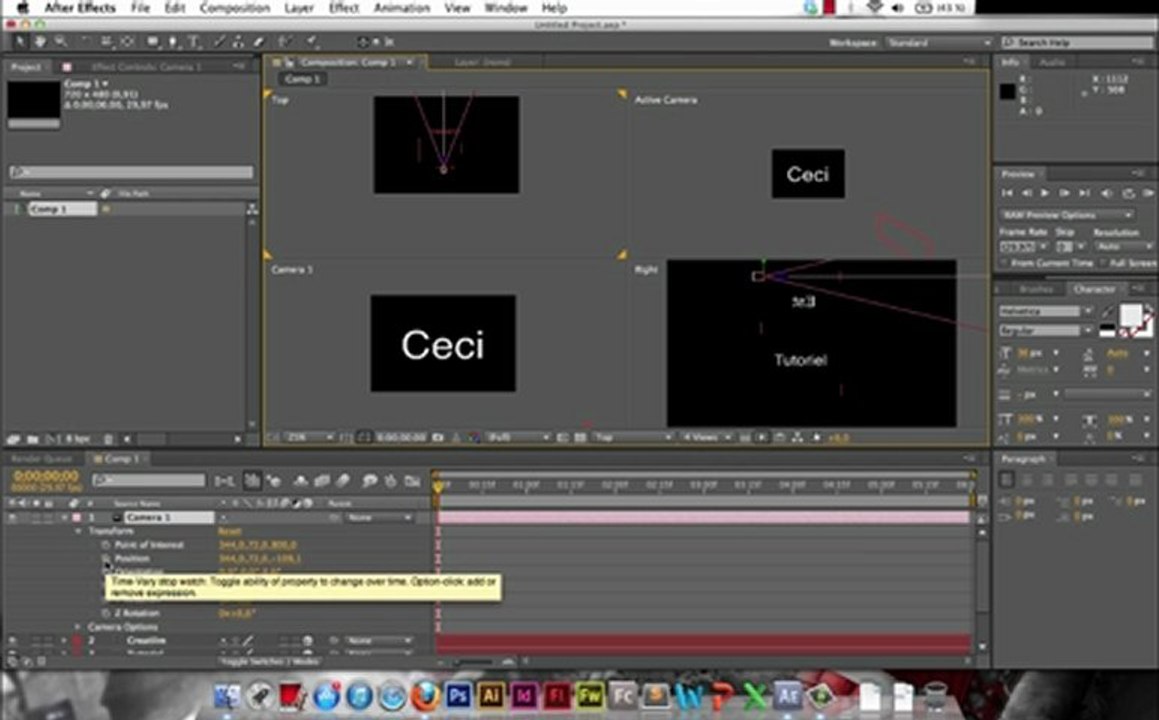1159x720 pixels.
Task: Open Fireworks from the Dock
Action: 589,696
